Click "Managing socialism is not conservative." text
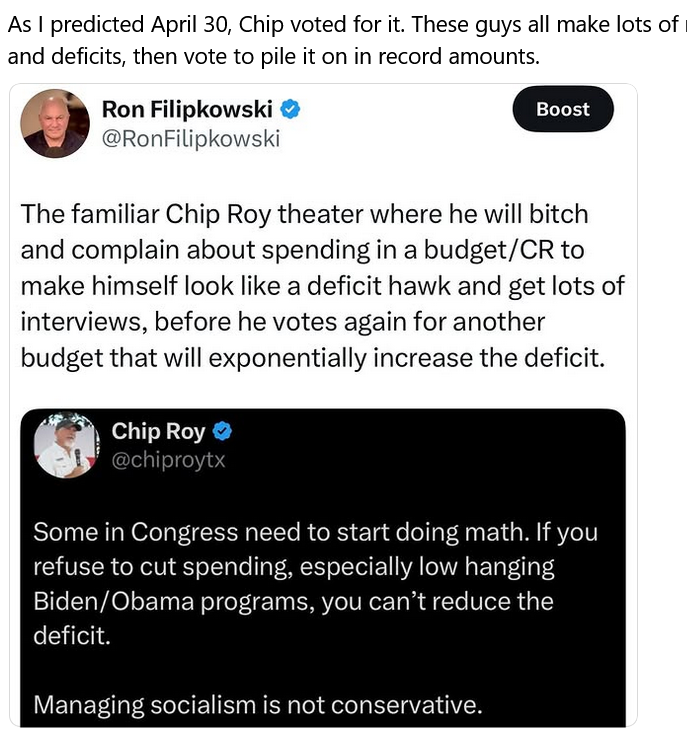The width and height of the screenshot is (687, 750). pyautogui.click(x=257, y=705)
